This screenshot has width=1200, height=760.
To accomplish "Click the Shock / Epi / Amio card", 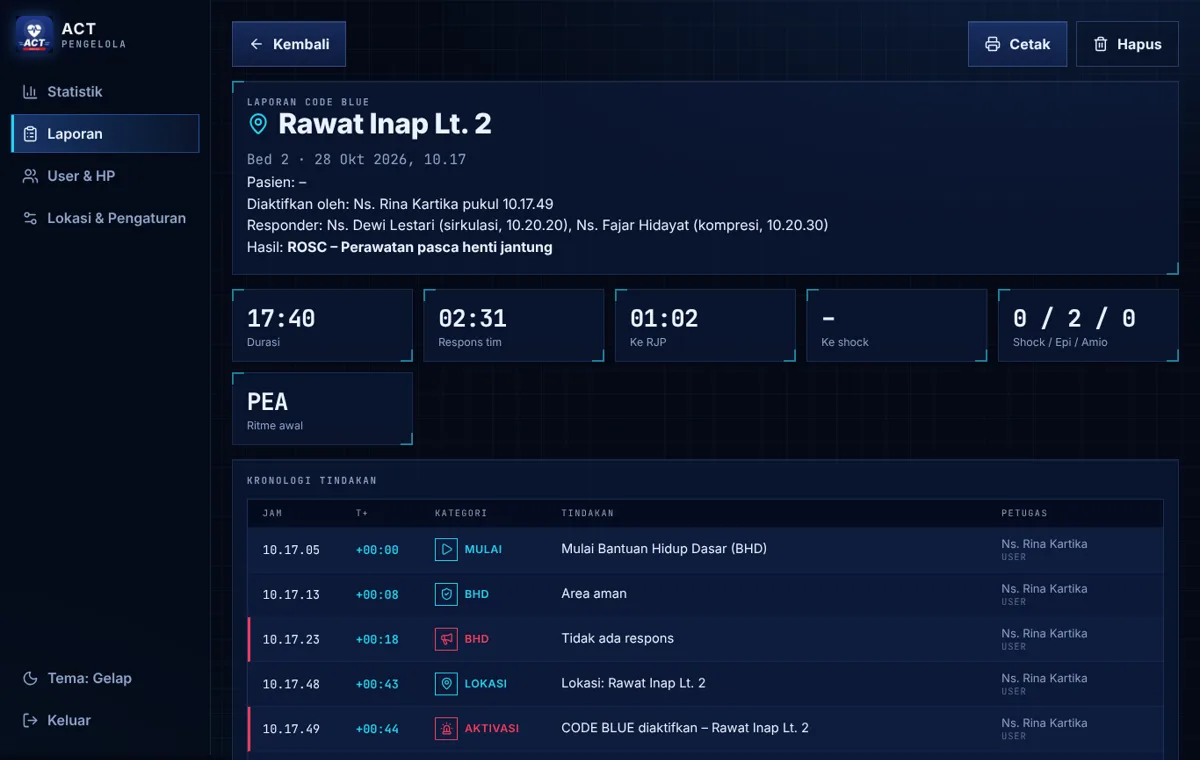I will tap(1088, 325).
